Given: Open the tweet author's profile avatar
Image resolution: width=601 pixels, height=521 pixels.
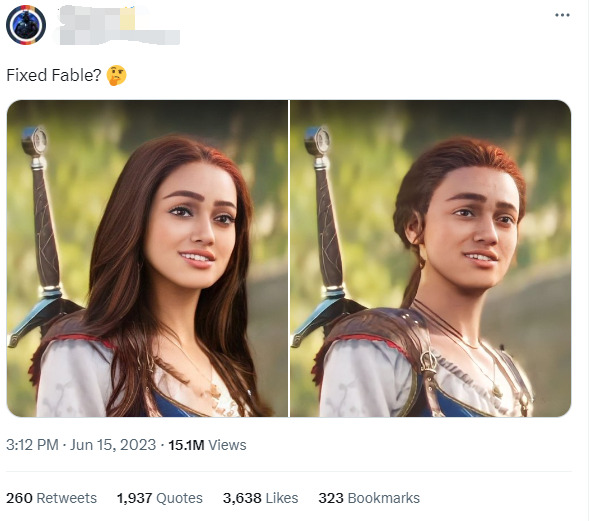Looking at the screenshot, I should 26,25.
